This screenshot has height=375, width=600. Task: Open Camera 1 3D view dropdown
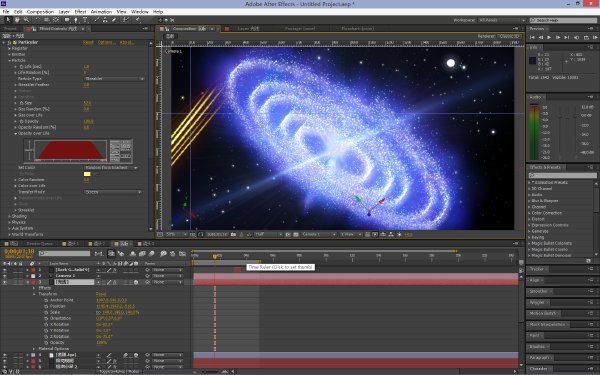(318, 234)
